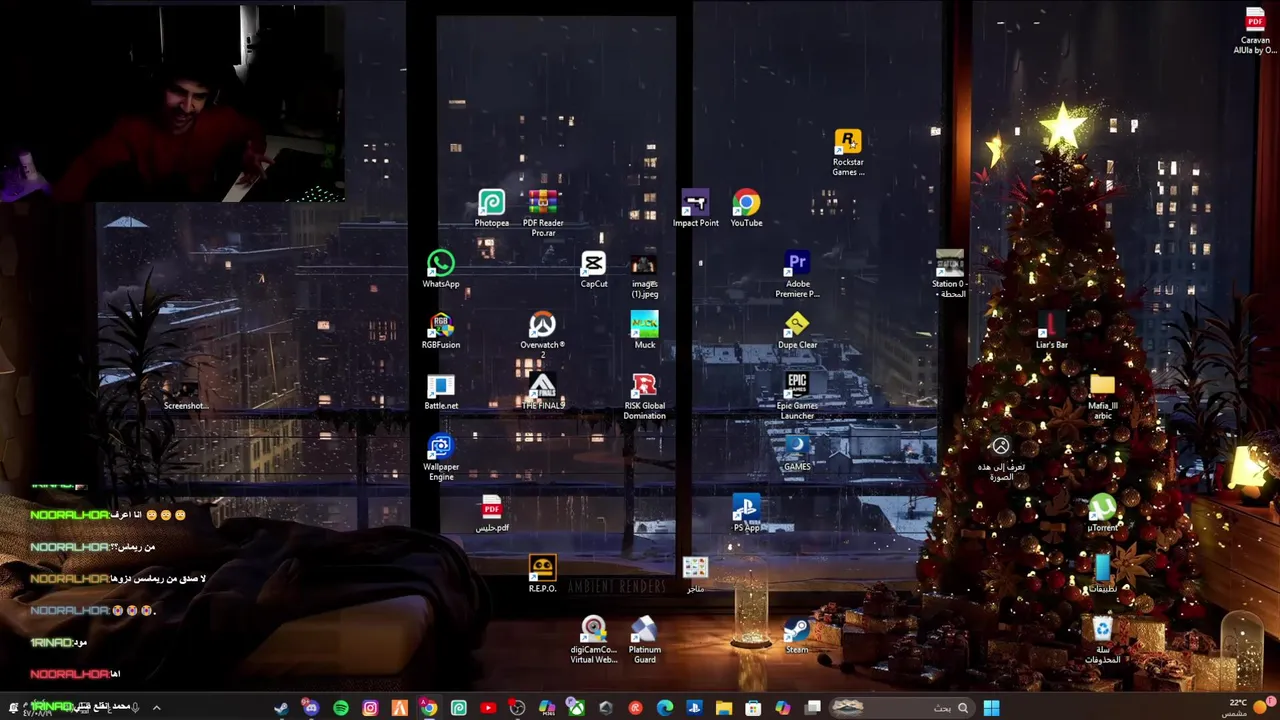Open the Steam icon on the taskbar
Image resolution: width=1280 pixels, height=720 pixels.
pyautogui.click(x=281, y=708)
